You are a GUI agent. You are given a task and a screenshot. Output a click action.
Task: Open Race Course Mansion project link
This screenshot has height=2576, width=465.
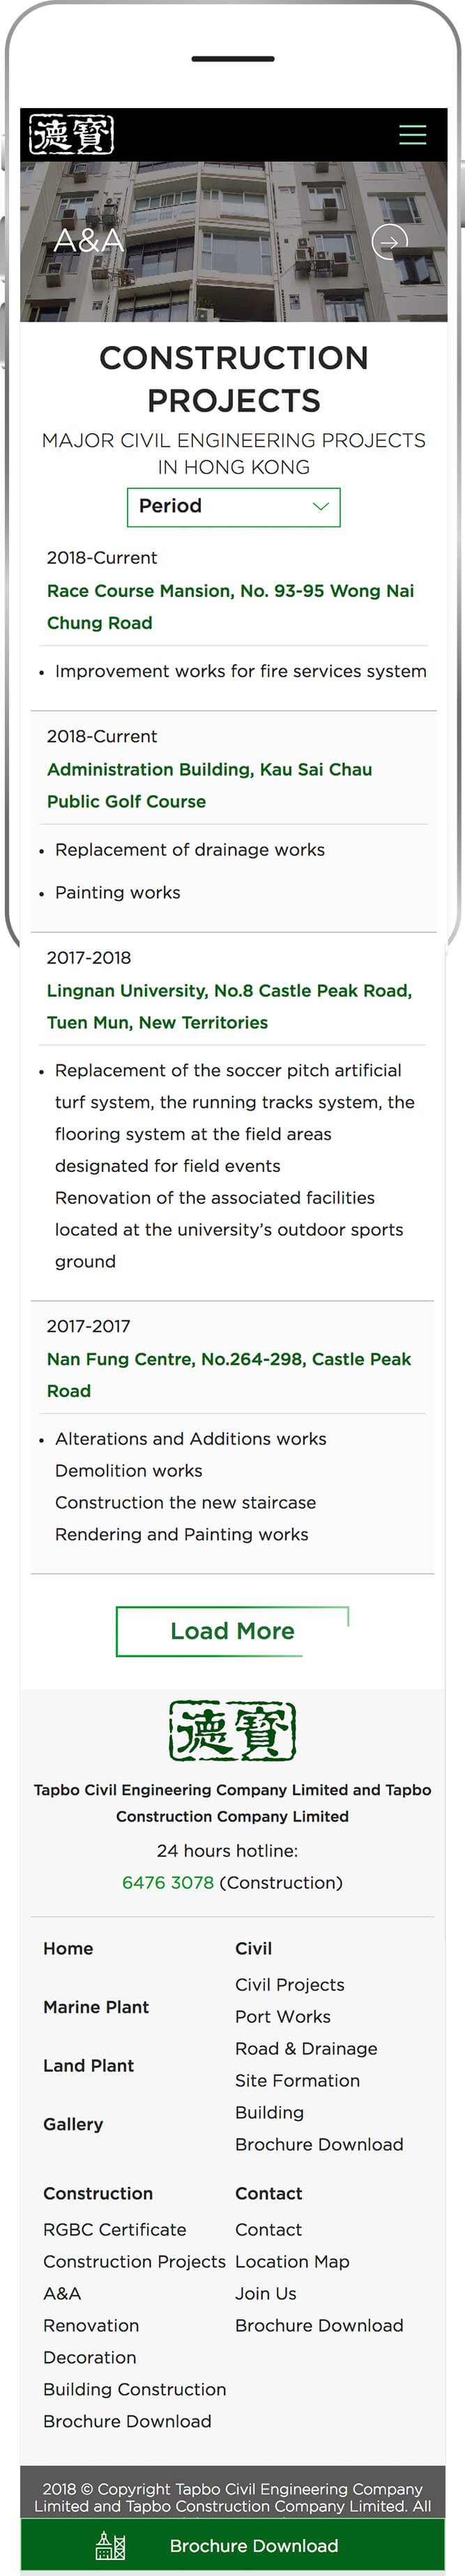pyautogui.click(x=230, y=607)
